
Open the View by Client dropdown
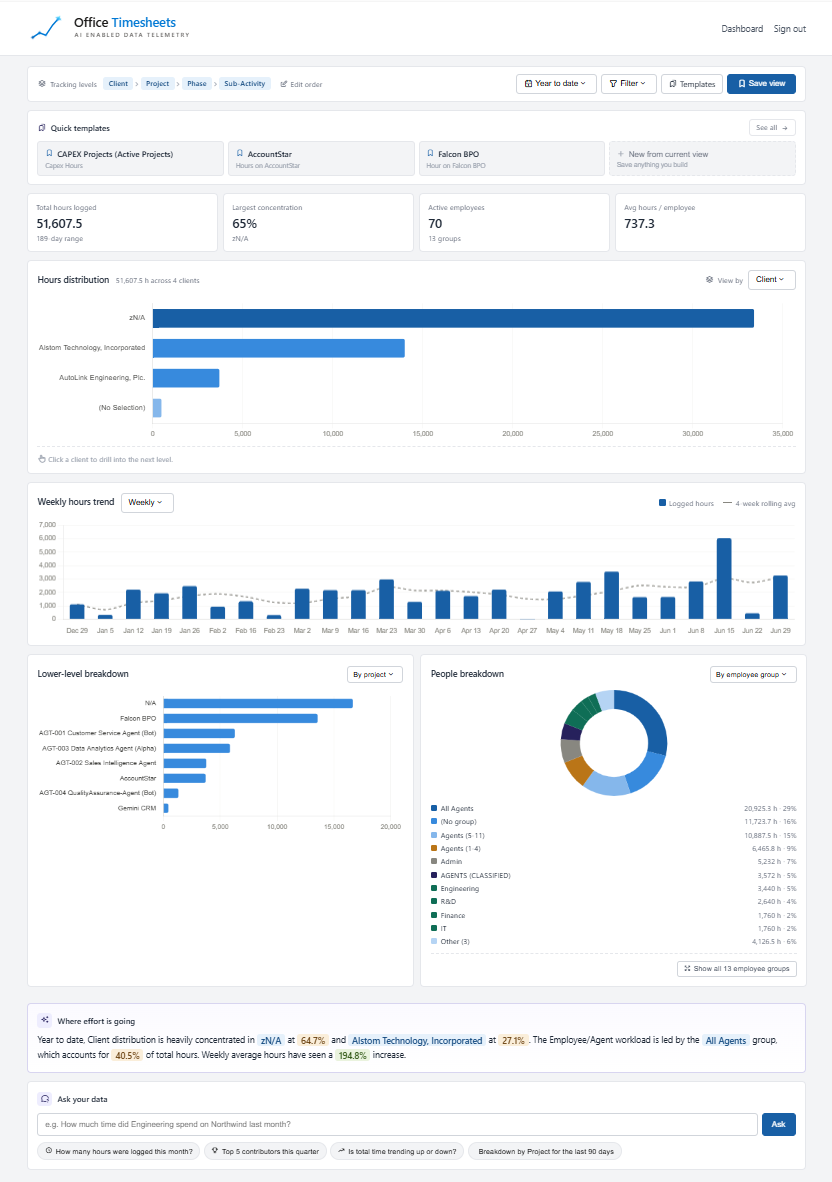pos(771,280)
